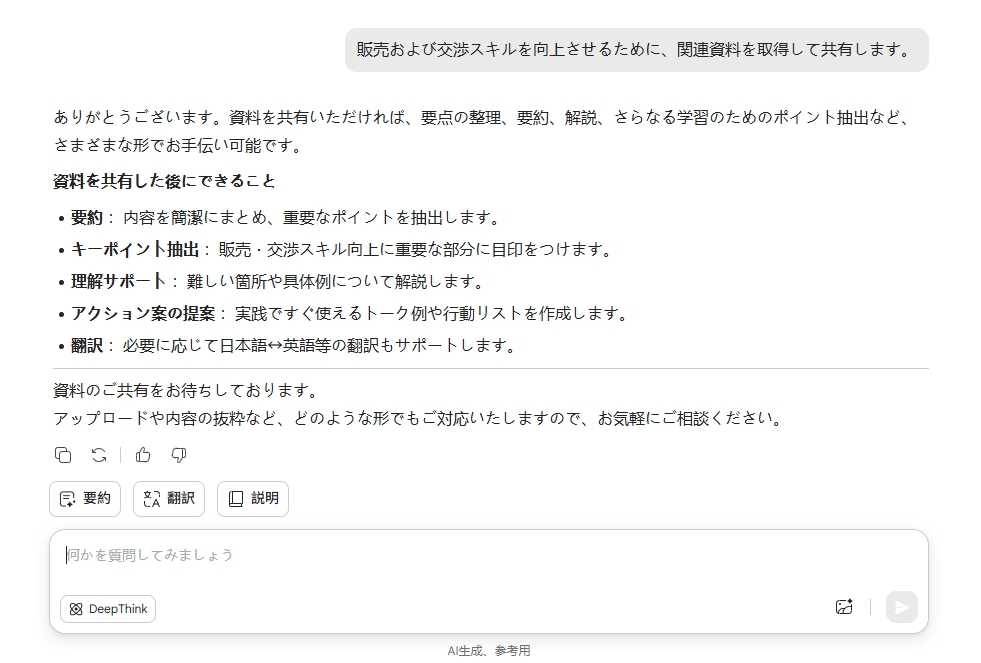Give the response a thumbs down

click(x=179, y=455)
